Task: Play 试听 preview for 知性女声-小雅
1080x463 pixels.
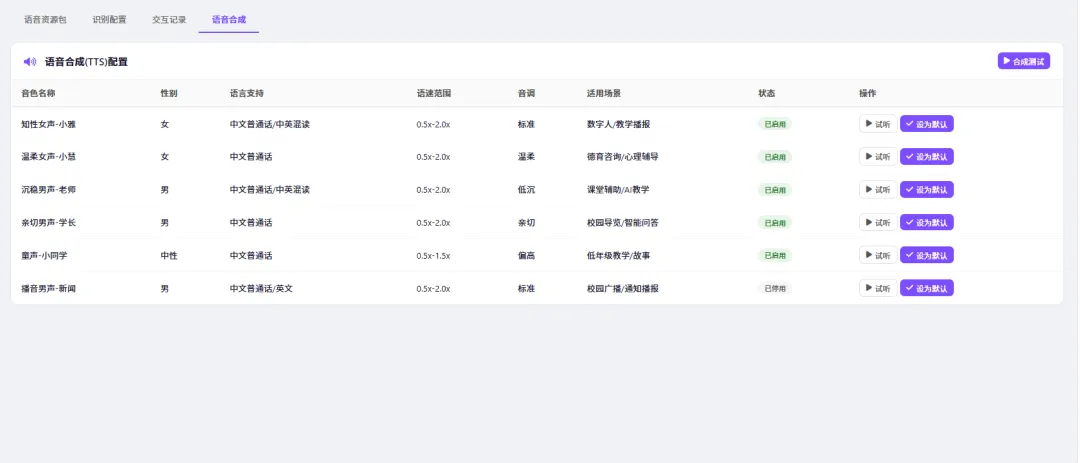Action: pos(878,124)
